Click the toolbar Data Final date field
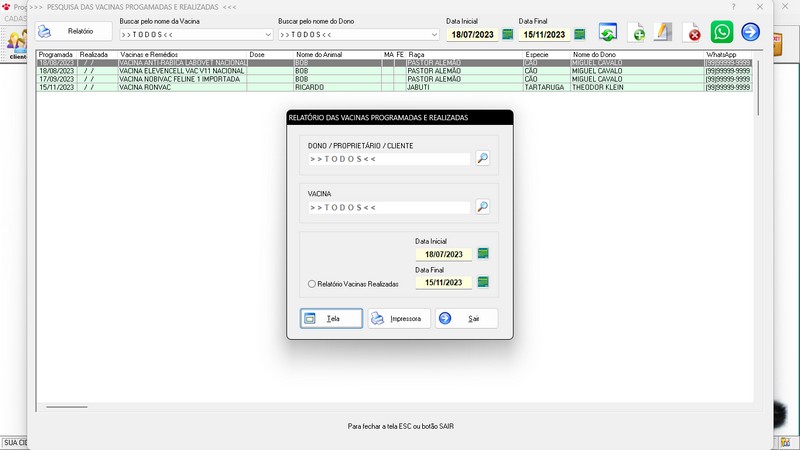 [544, 35]
